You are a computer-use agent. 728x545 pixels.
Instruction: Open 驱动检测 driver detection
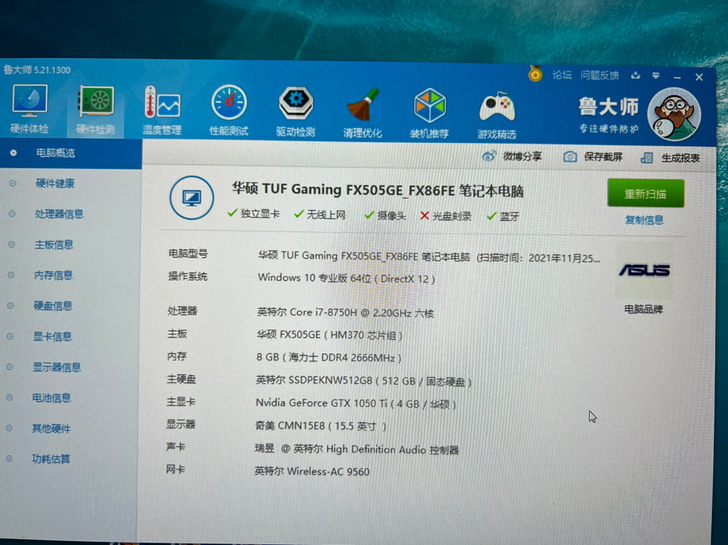296,112
